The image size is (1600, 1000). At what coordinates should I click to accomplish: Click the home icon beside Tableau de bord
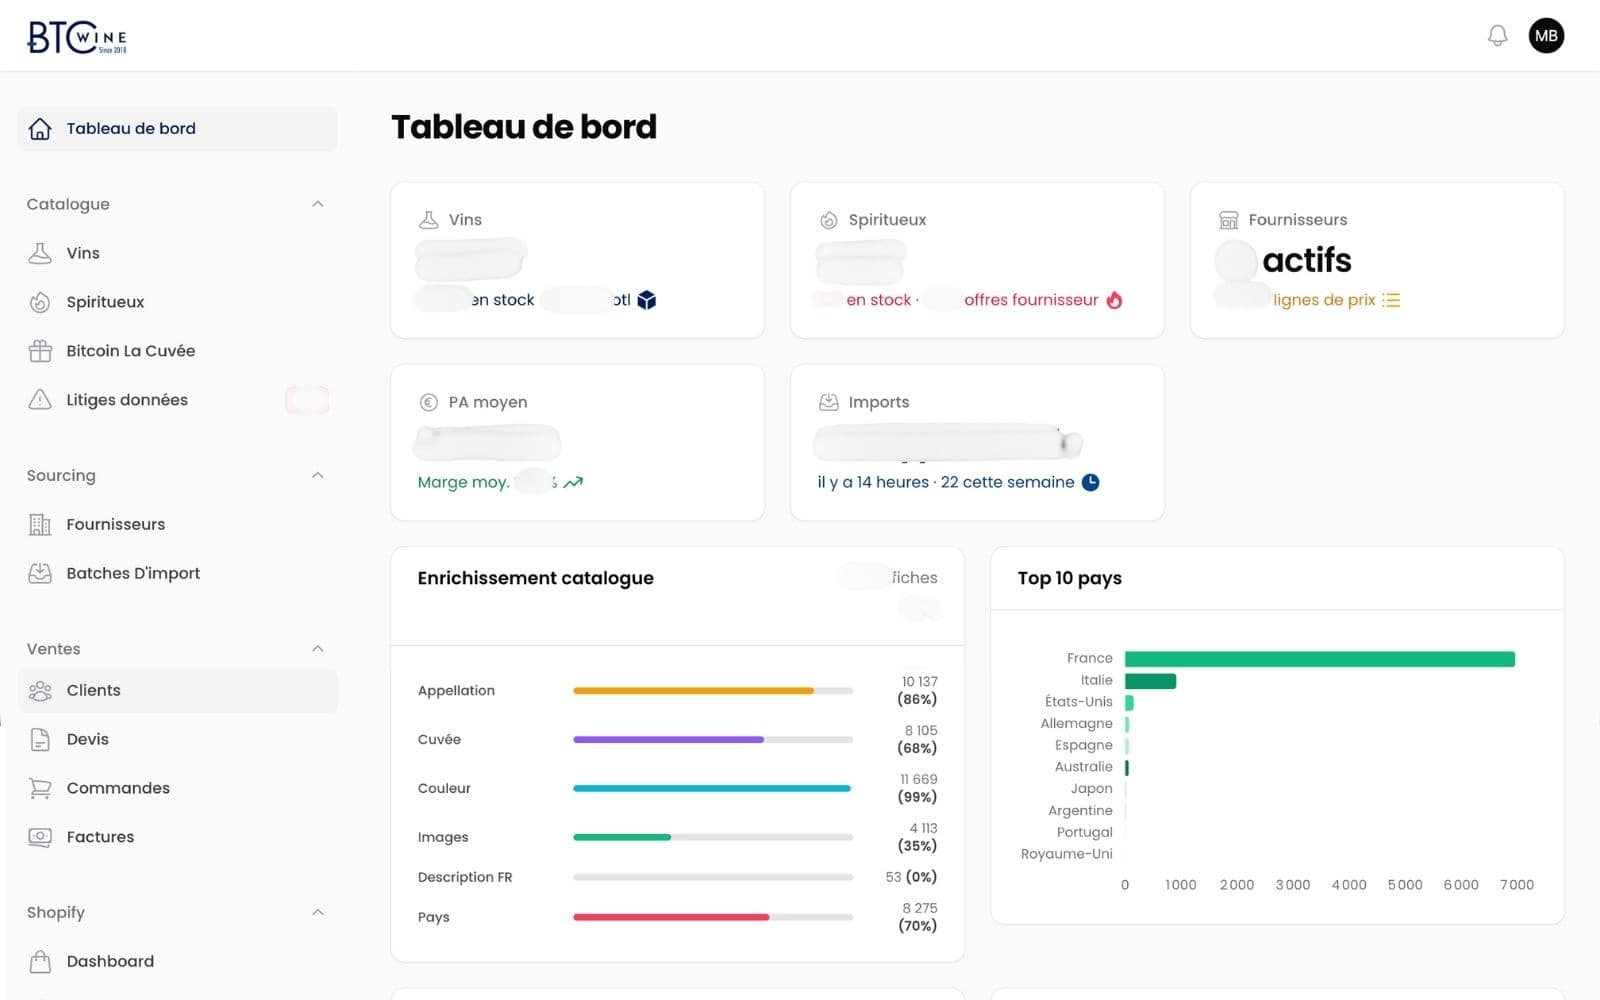40,129
